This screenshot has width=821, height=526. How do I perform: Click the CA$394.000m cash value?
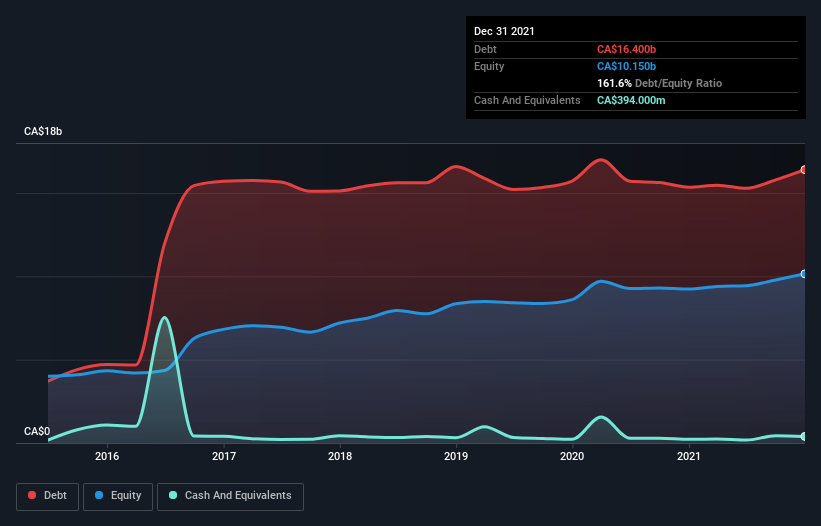pyautogui.click(x=631, y=100)
